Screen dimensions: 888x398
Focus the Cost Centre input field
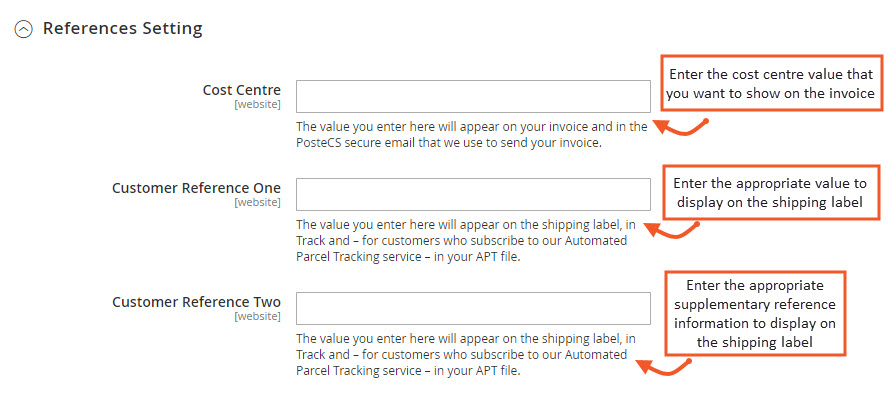pyautogui.click(x=473, y=96)
